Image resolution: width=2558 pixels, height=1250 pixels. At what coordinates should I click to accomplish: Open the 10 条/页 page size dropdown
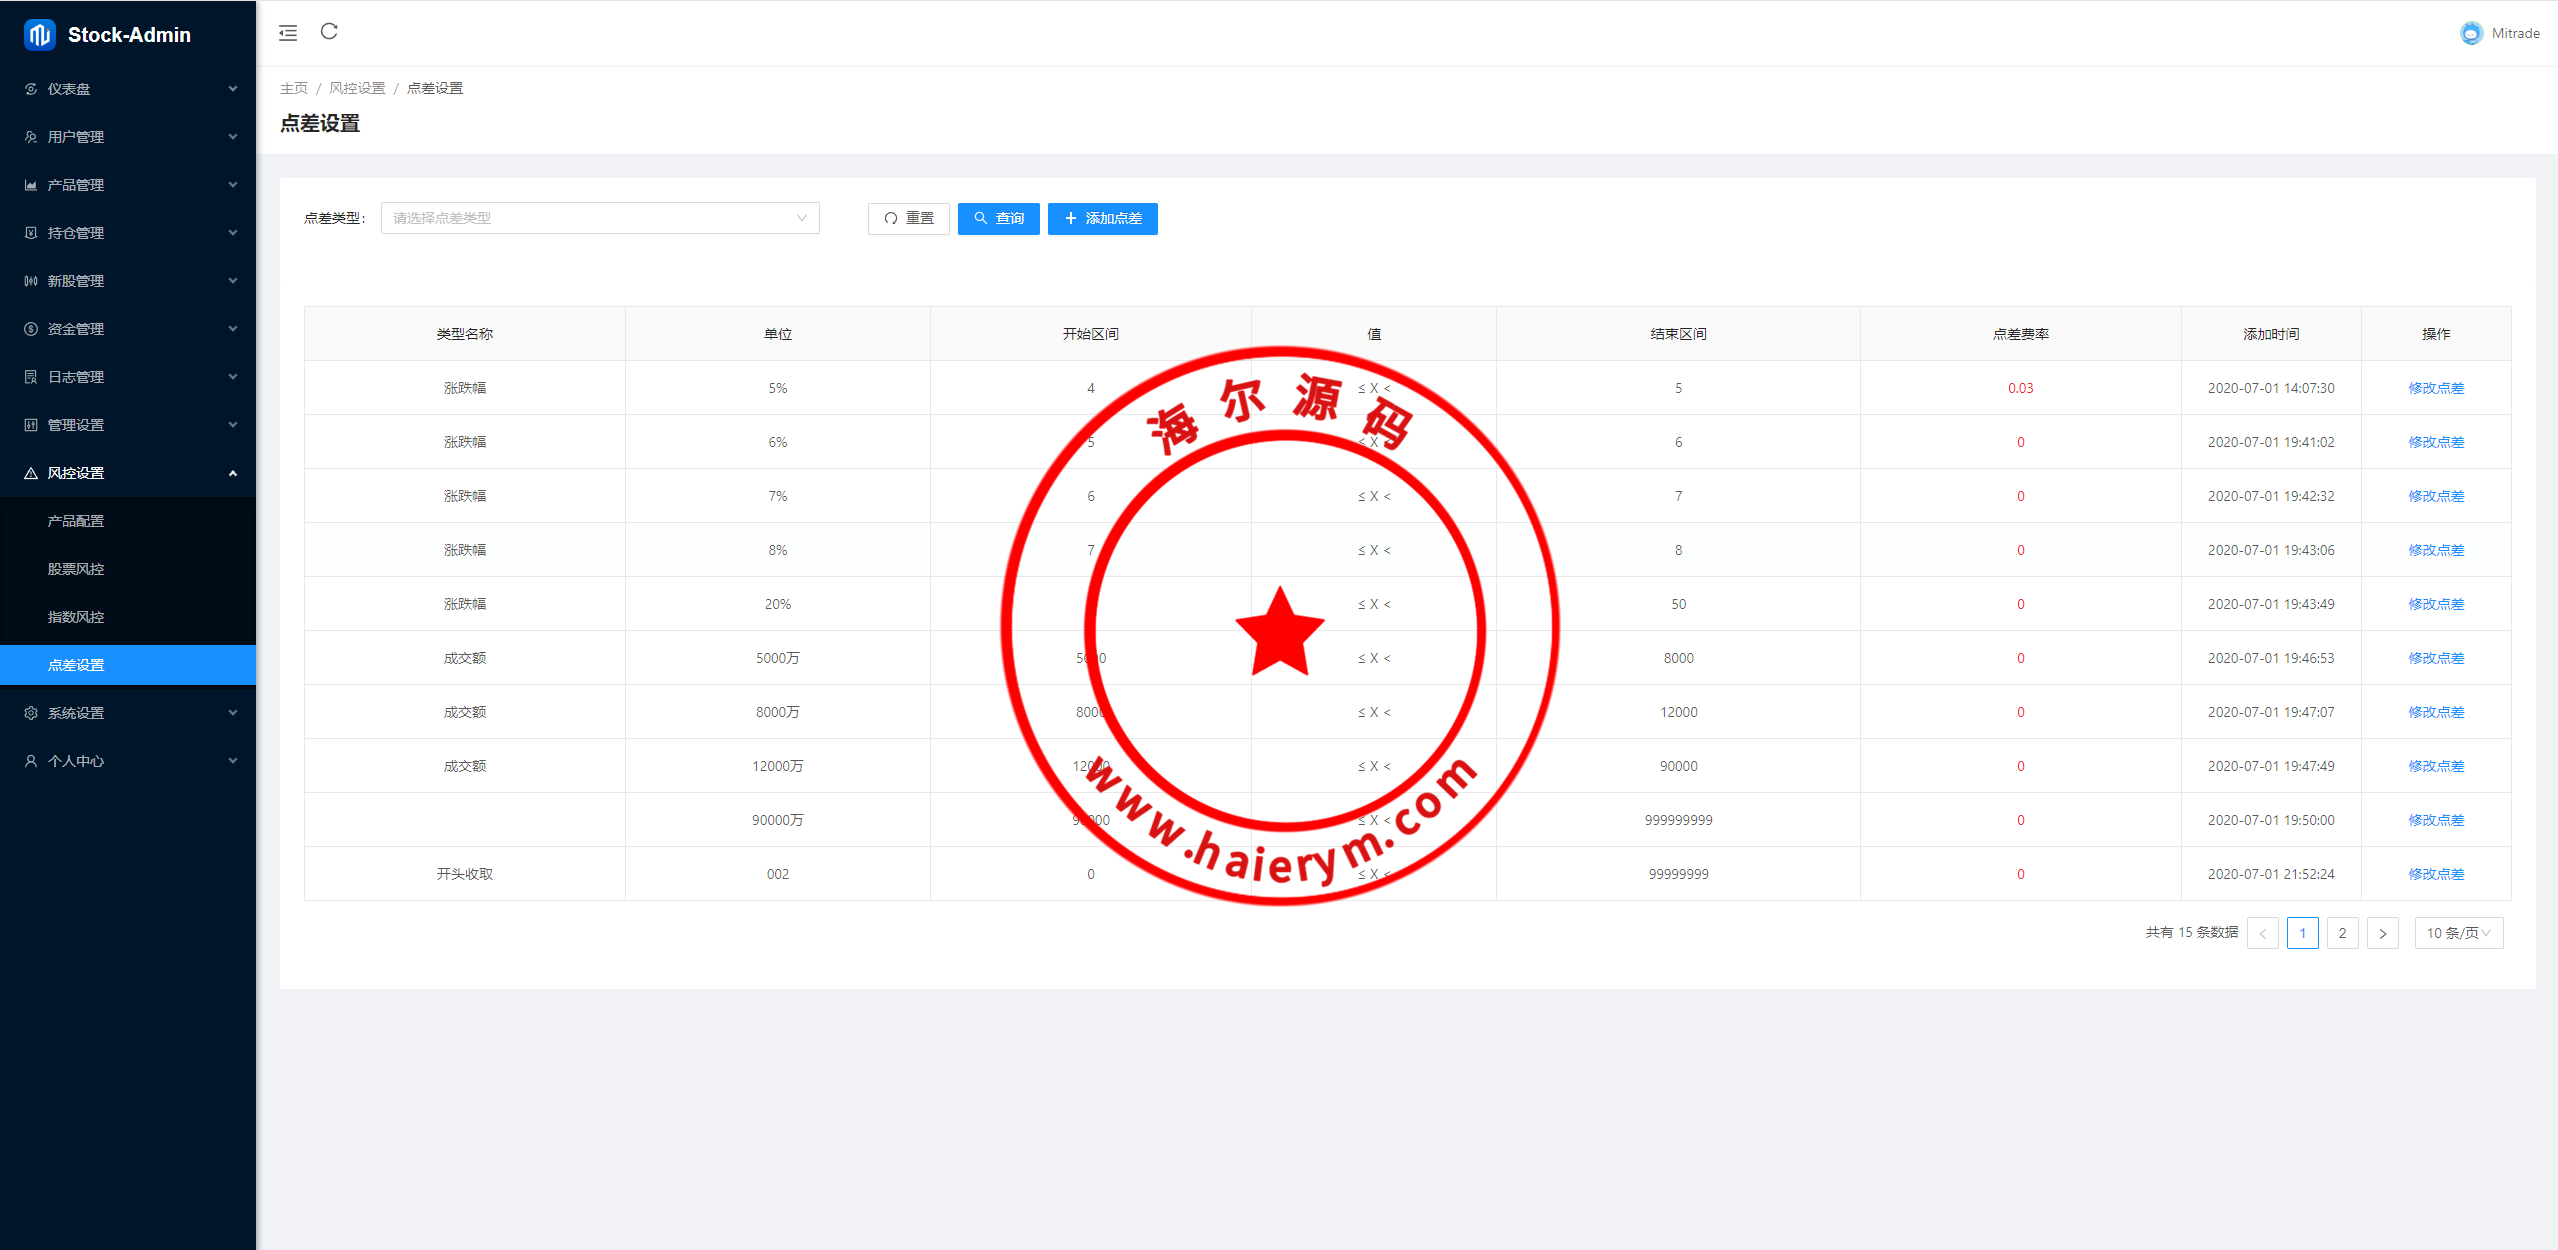point(2458,933)
